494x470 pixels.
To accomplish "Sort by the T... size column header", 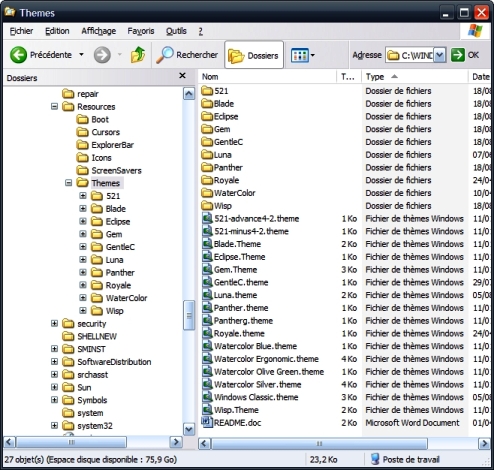I will [x=349, y=77].
